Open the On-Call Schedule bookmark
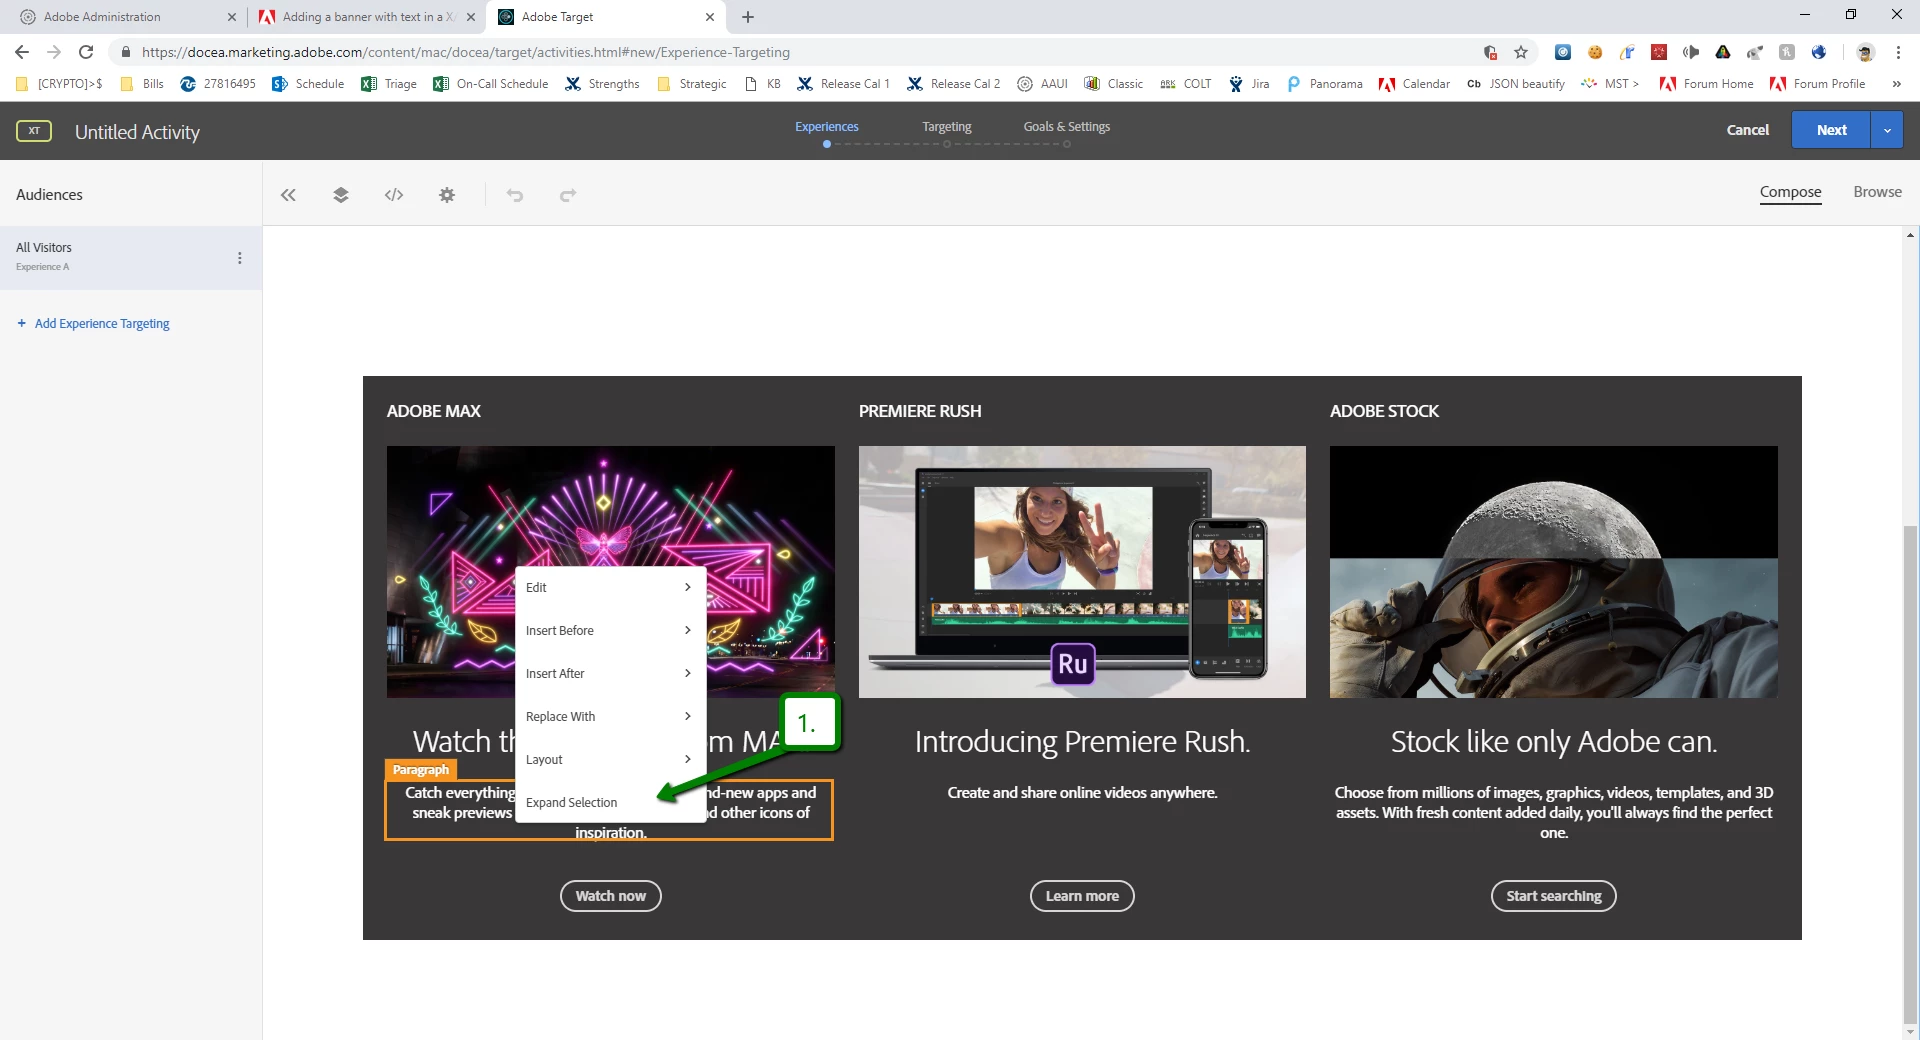Screen dimensions: 1920x1040 click(x=491, y=84)
